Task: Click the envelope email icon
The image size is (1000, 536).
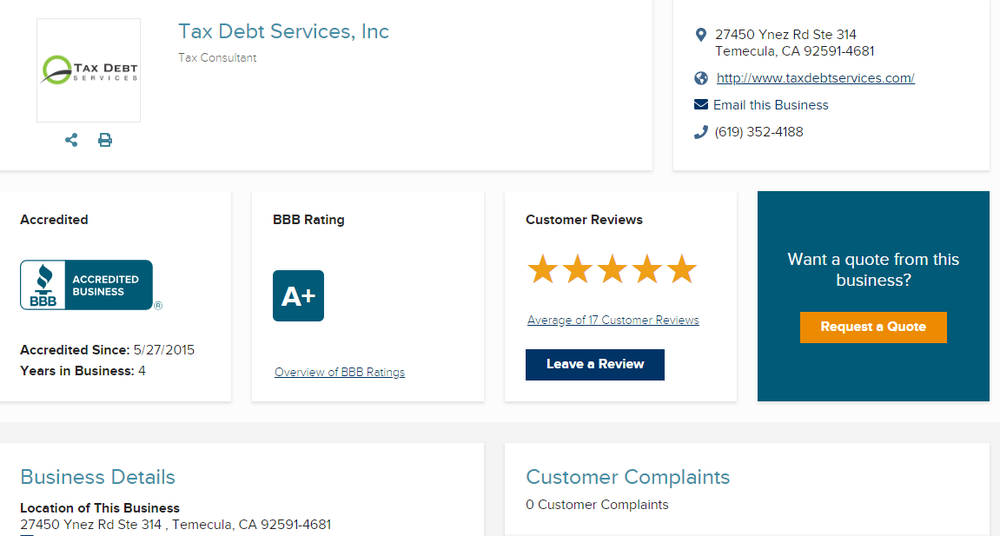Action: click(700, 105)
